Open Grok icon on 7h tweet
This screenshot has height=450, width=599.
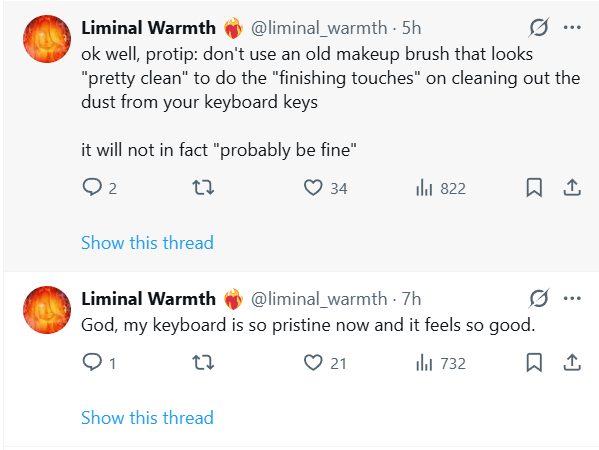pyautogui.click(x=539, y=298)
